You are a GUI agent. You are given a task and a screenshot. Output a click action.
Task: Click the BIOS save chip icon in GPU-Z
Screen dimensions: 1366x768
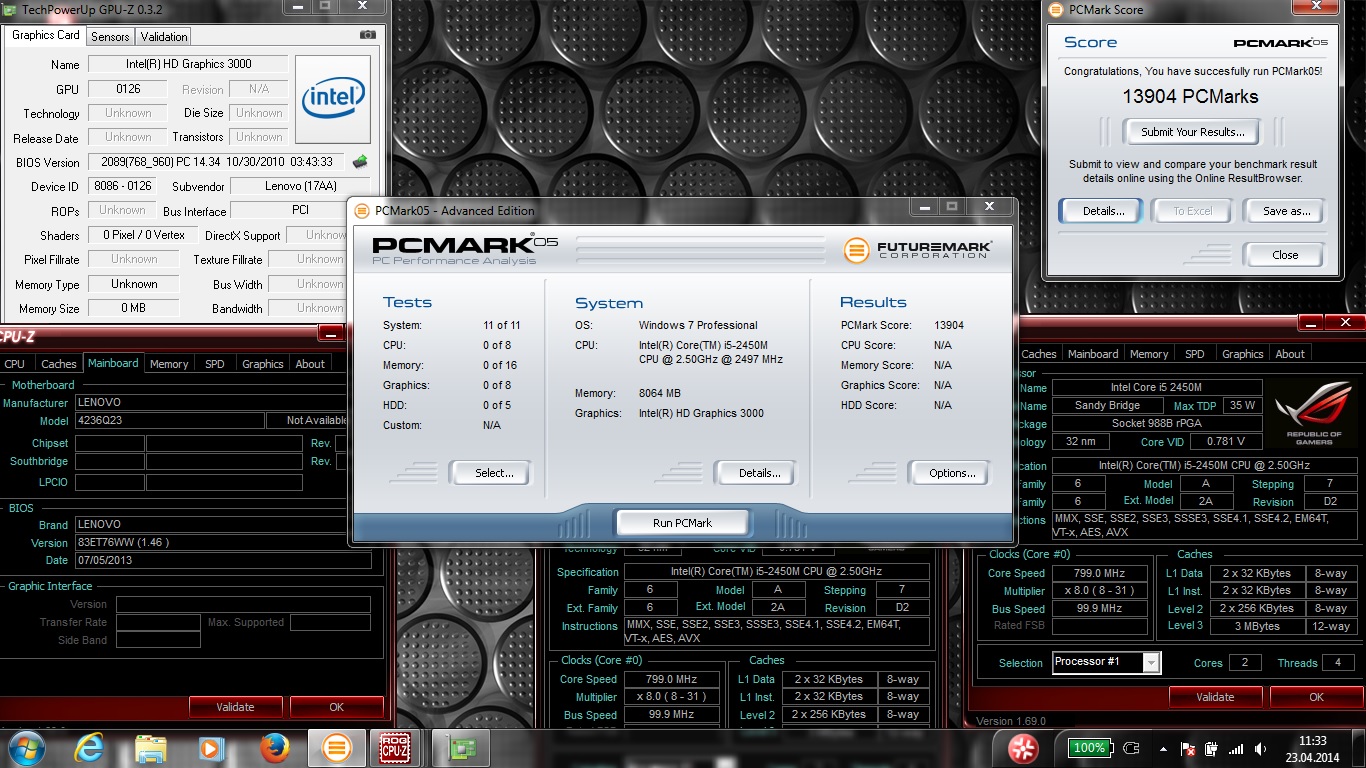point(360,162)
